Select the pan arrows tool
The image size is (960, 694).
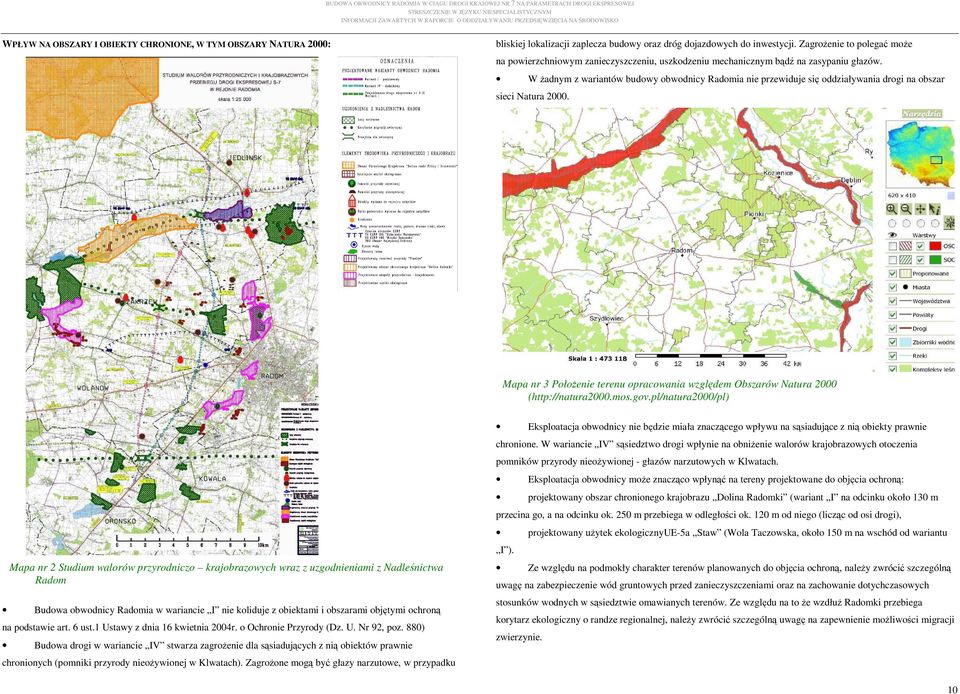click(920, 209)
